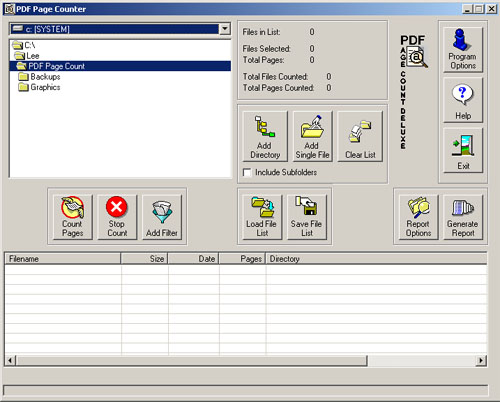Open the drive selection dropdown arrow
Screen dimensions: 500x402
(x=225, y=29)
